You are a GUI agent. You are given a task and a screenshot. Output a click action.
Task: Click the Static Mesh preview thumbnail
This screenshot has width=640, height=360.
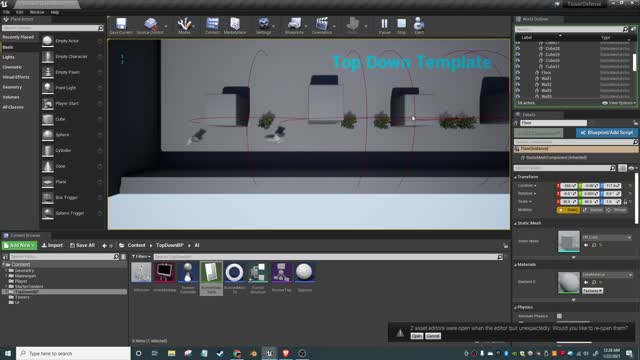(x=569, y=241)
